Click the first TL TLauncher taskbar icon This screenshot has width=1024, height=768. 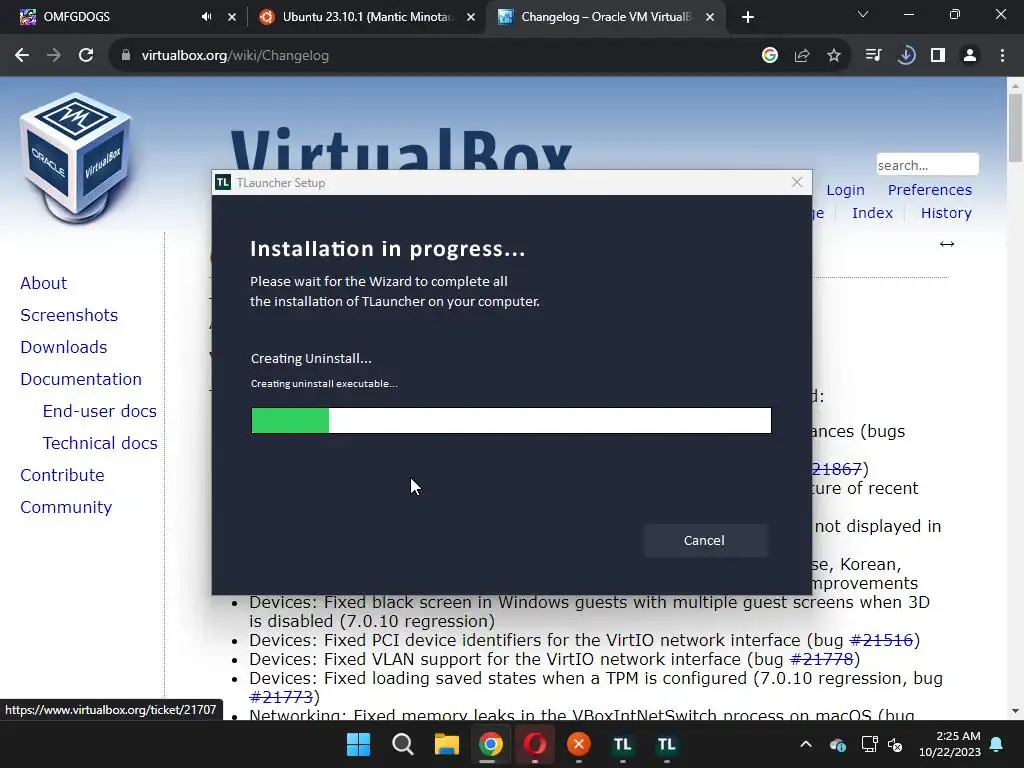coord(622,744)
